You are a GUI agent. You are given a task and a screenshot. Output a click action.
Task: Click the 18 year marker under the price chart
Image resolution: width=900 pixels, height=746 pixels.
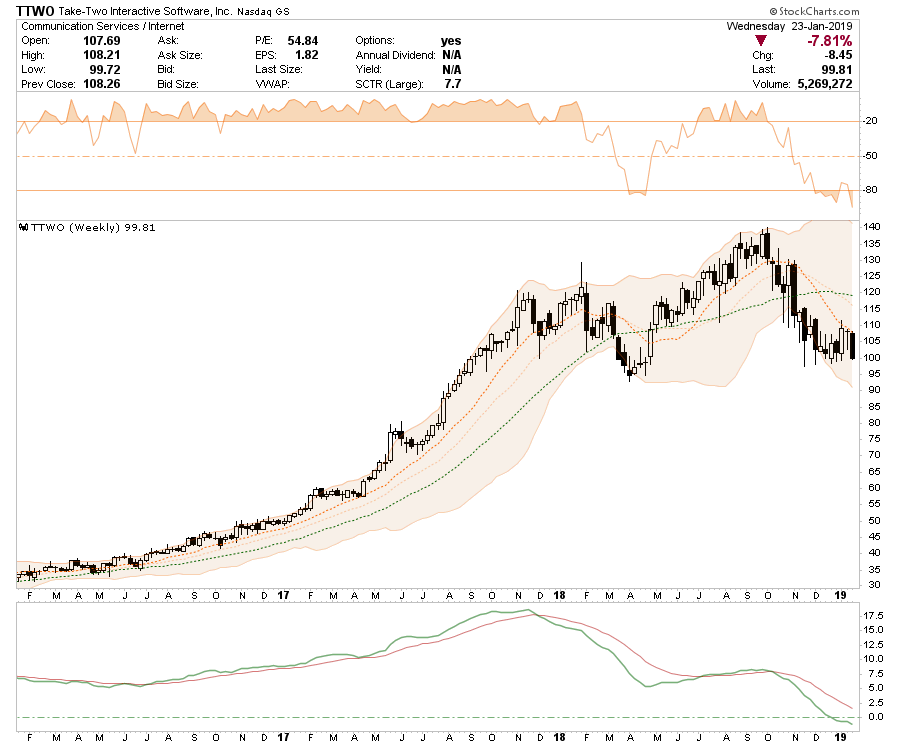tap(559, 596)
